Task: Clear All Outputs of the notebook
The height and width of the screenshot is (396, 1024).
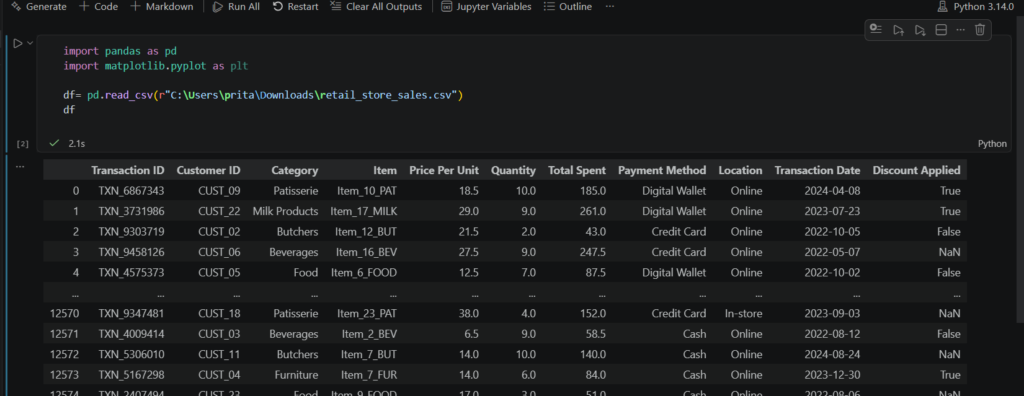Action: pyautogui.click(x=376, y=7)
